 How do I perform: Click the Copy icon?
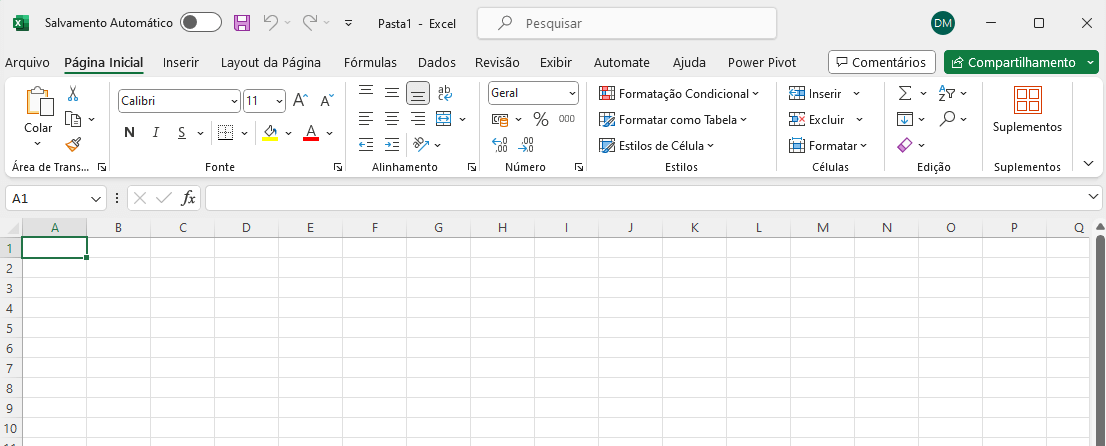73,119
